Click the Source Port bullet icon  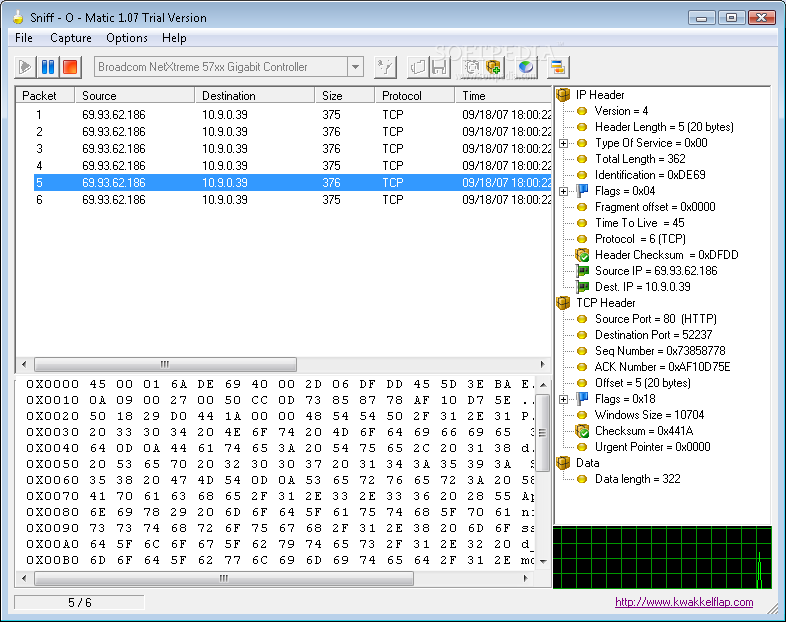pyautogui.click(x=582, y=319)
